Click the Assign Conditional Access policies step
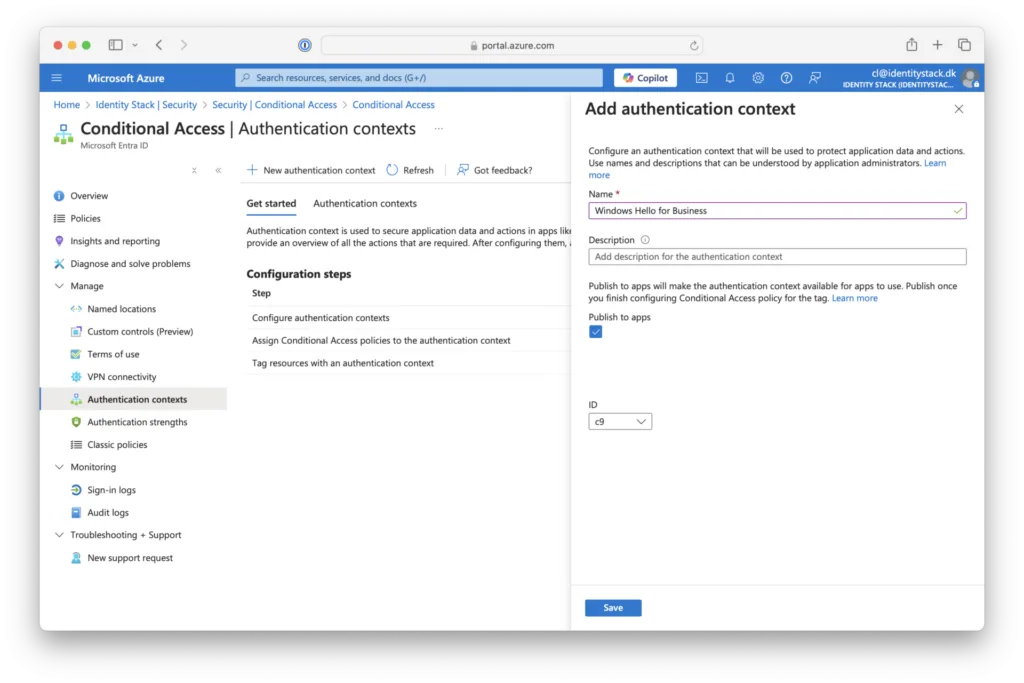1024x683 pixels. click(x=381, y=341)
